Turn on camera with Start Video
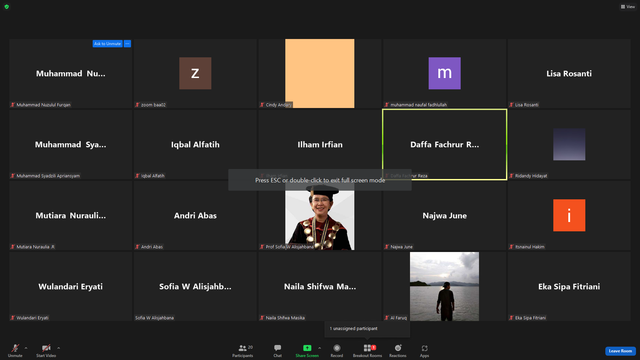This screenshot has width=640, height=360. (x=46, y=350)
